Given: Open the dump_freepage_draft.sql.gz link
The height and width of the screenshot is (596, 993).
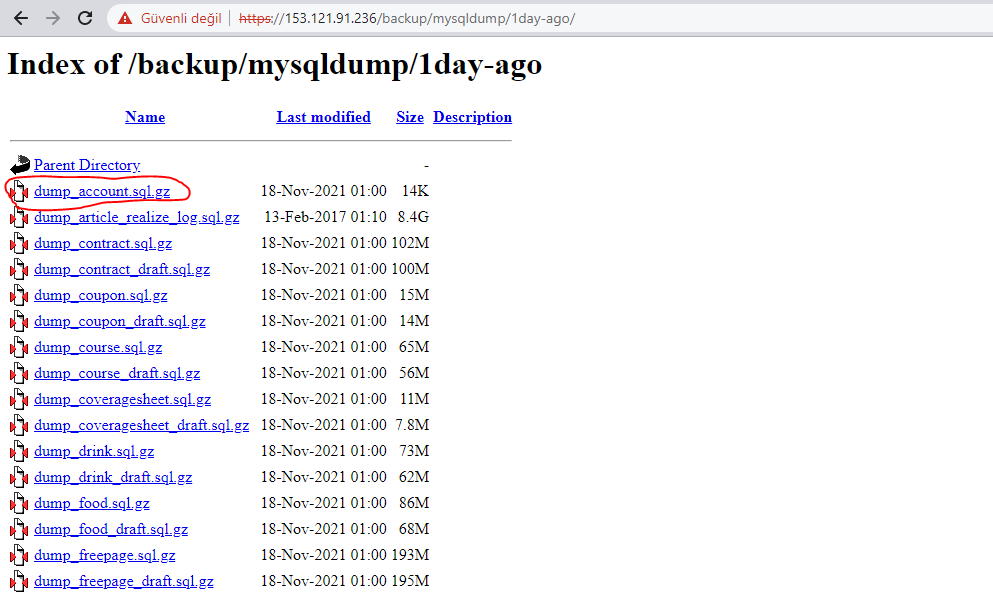Looking at the screenshot, I should [x=123, y=581].
